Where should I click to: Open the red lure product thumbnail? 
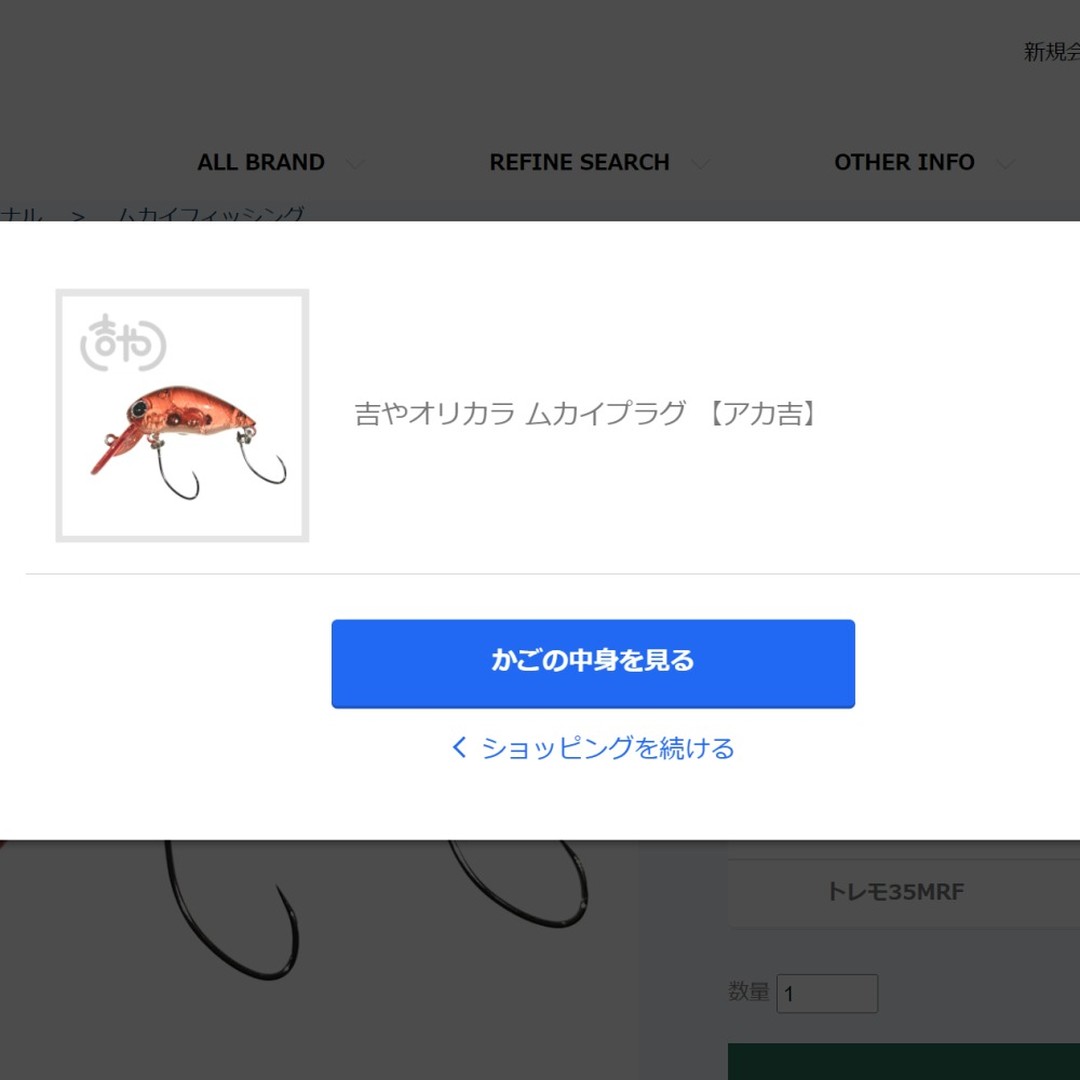182,415
